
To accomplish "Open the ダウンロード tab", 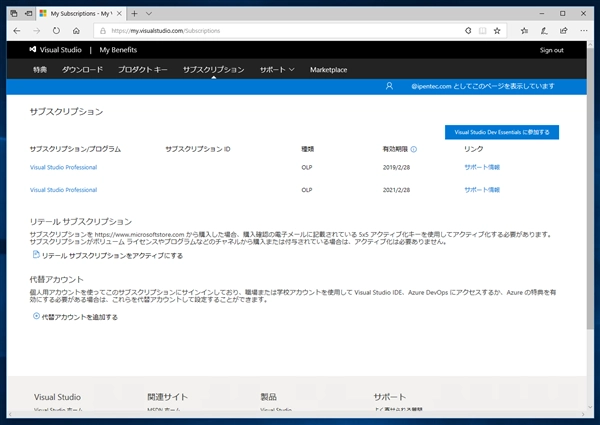I will click(x=82, y=70).
